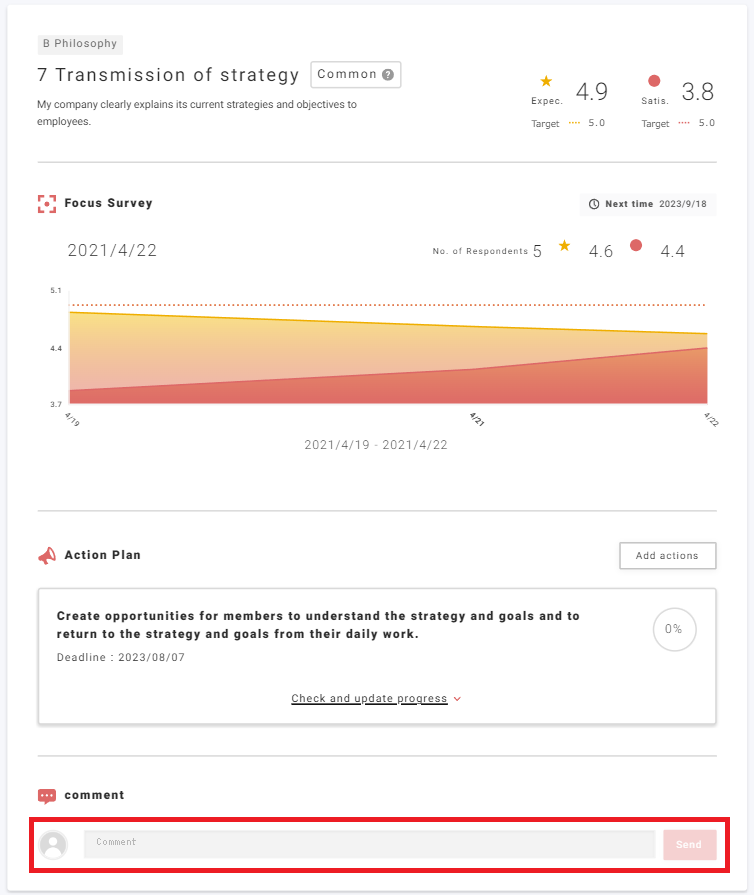This screenshot has height=895, width=754.
Task: Click the Focus Survey target icon
Action: (46, 204)
